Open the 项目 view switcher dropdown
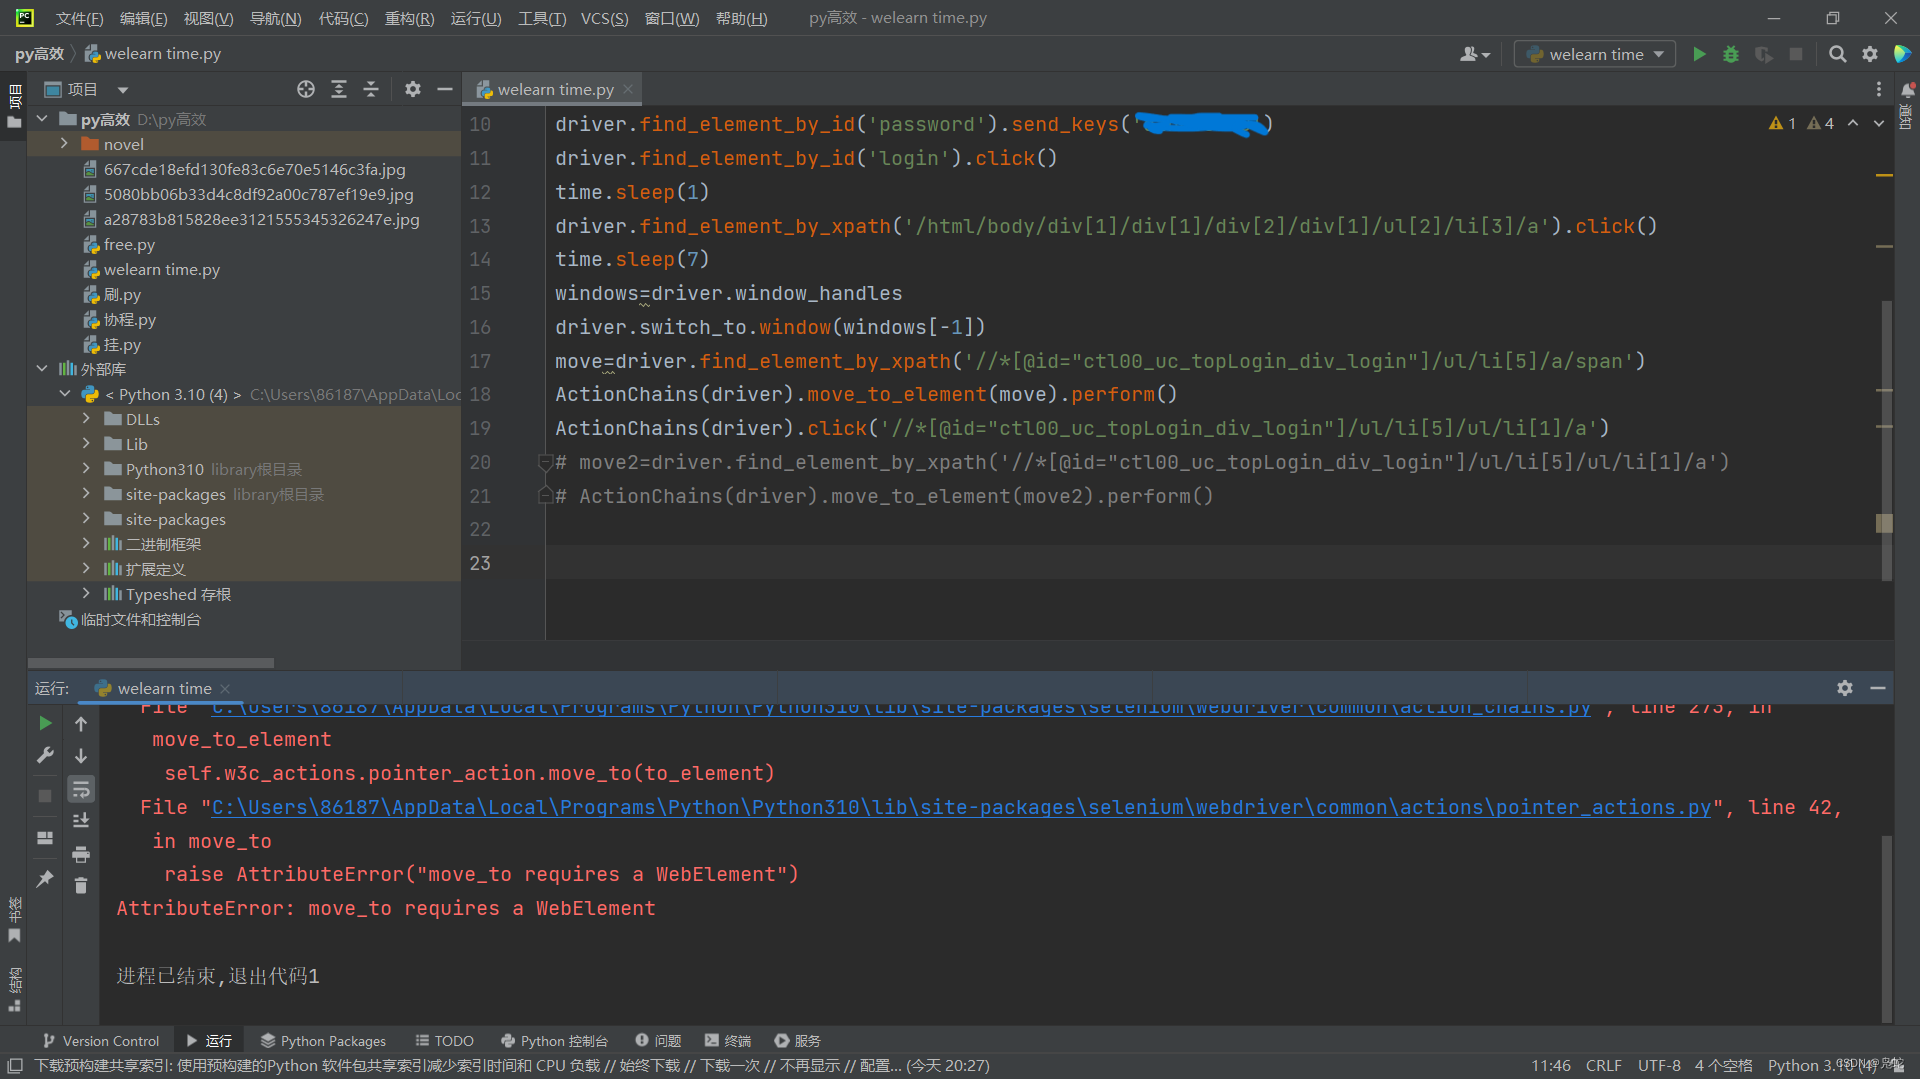The width and height of the screenshot is (1920, 1079). (122, 89)
